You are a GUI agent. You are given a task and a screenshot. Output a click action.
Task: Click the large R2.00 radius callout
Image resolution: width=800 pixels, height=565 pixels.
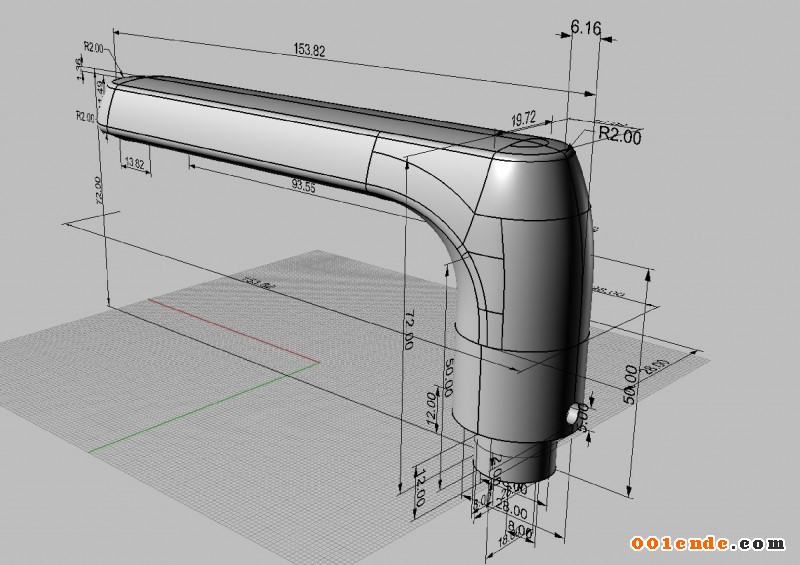(619, 135)
